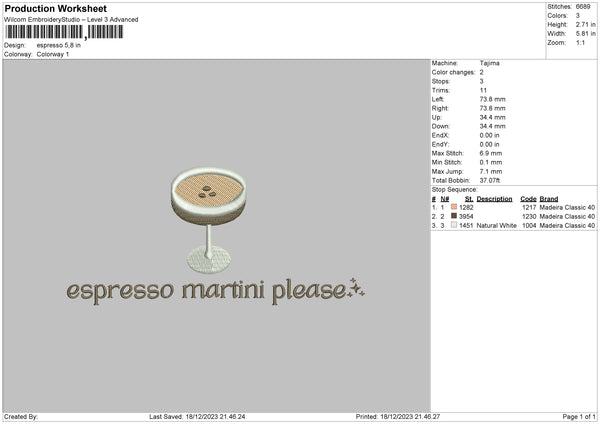Screen dimensions: 600x424
Task: Select the Width value 5.81 in
Action: pos(585,34)
